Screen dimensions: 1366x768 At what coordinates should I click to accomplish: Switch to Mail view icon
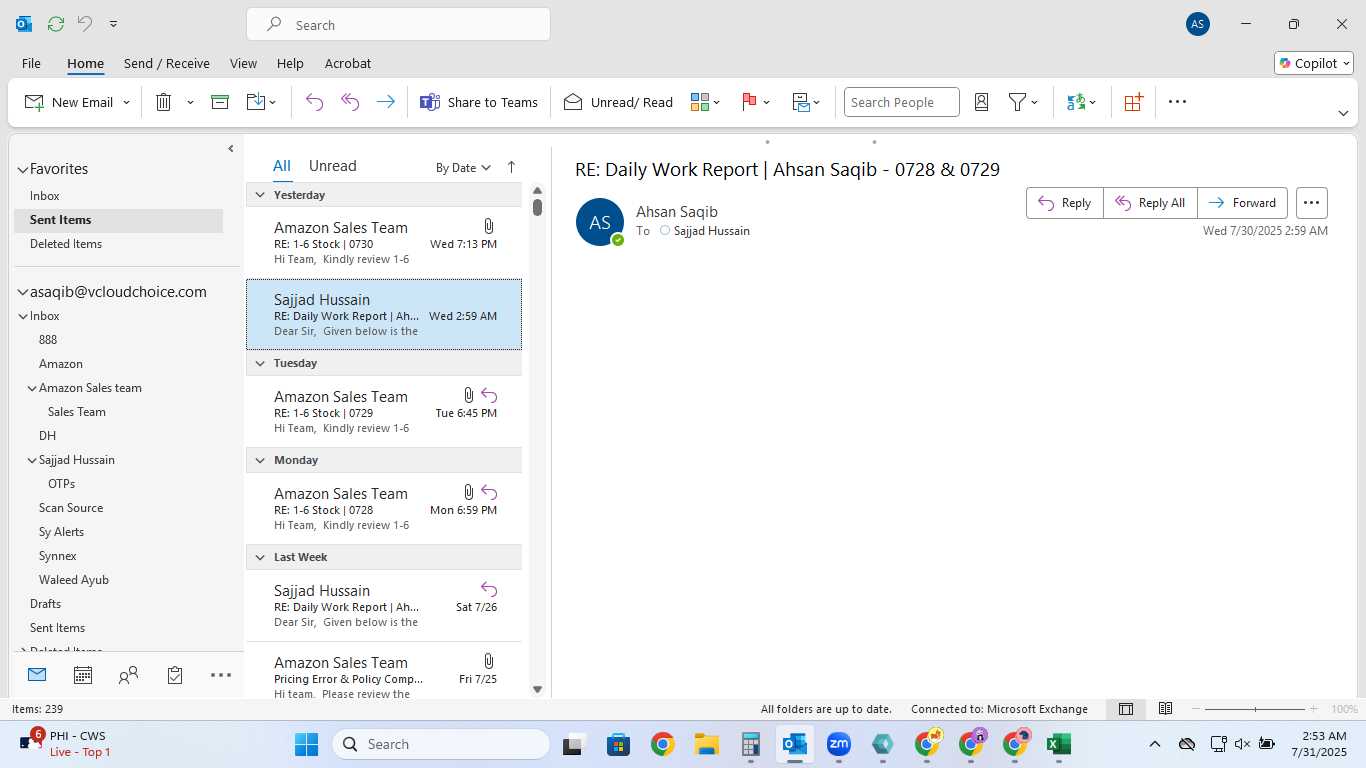click(x=37, y=675)
